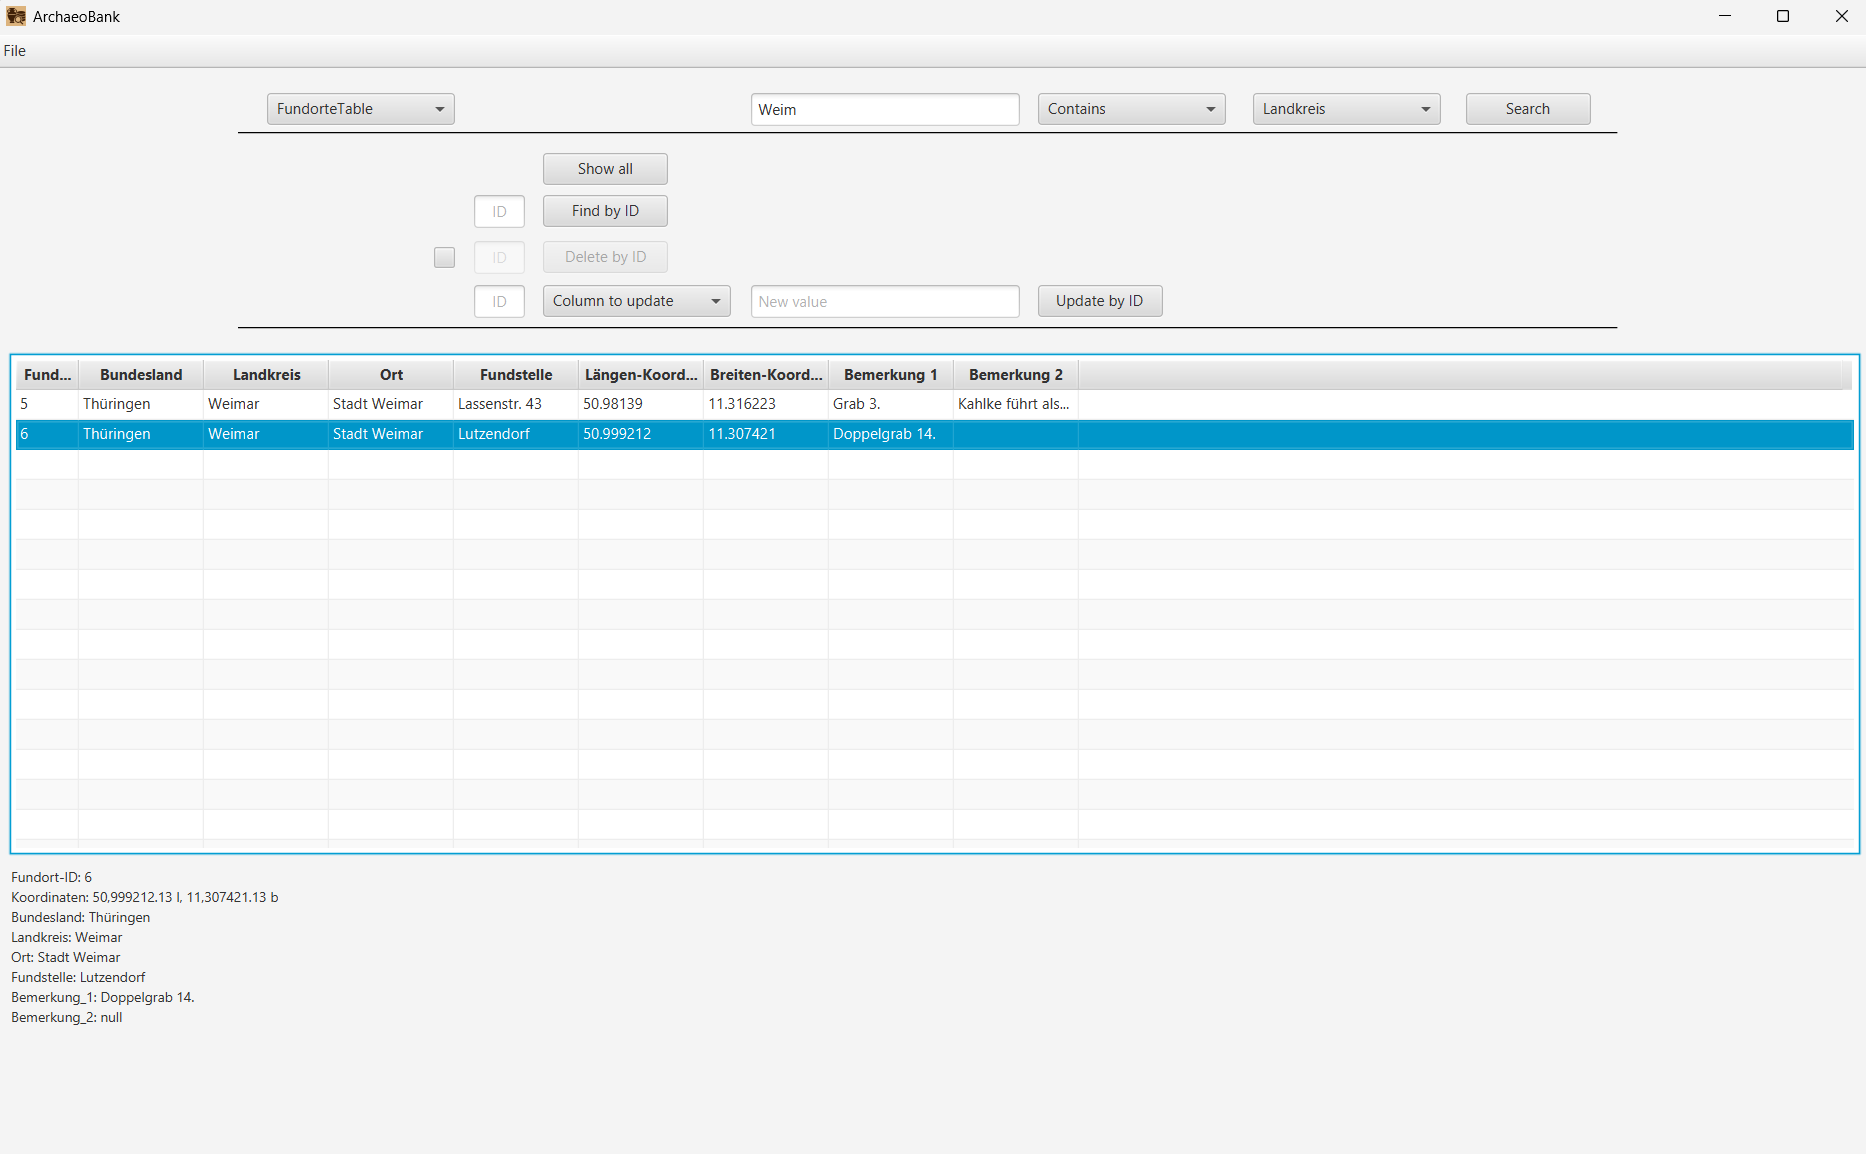Image resolution: width=1866 pixels, height=1154 pixels.
Task: Focus the search text field containing Weim
Action: pos(884,110)
